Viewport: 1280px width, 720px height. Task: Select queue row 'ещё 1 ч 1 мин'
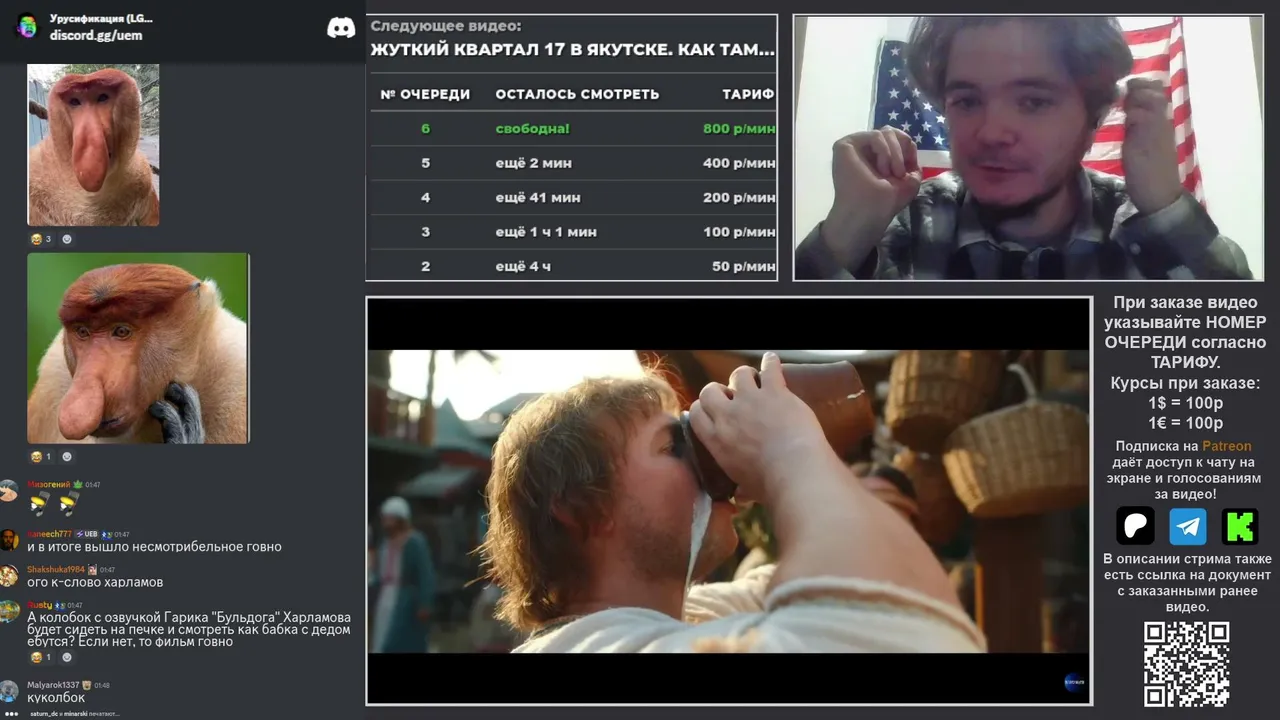click(x=573, y=232)
